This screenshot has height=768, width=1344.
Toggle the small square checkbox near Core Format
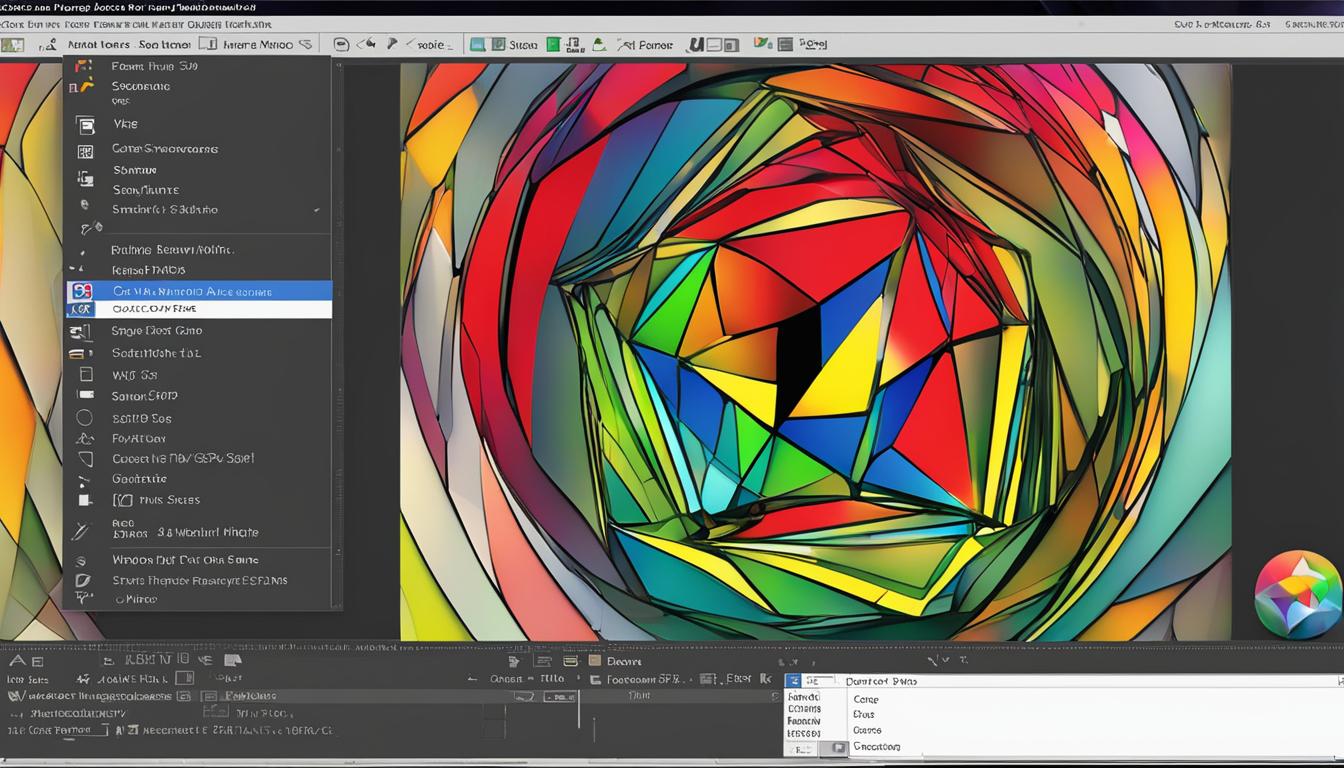point(104,730)
